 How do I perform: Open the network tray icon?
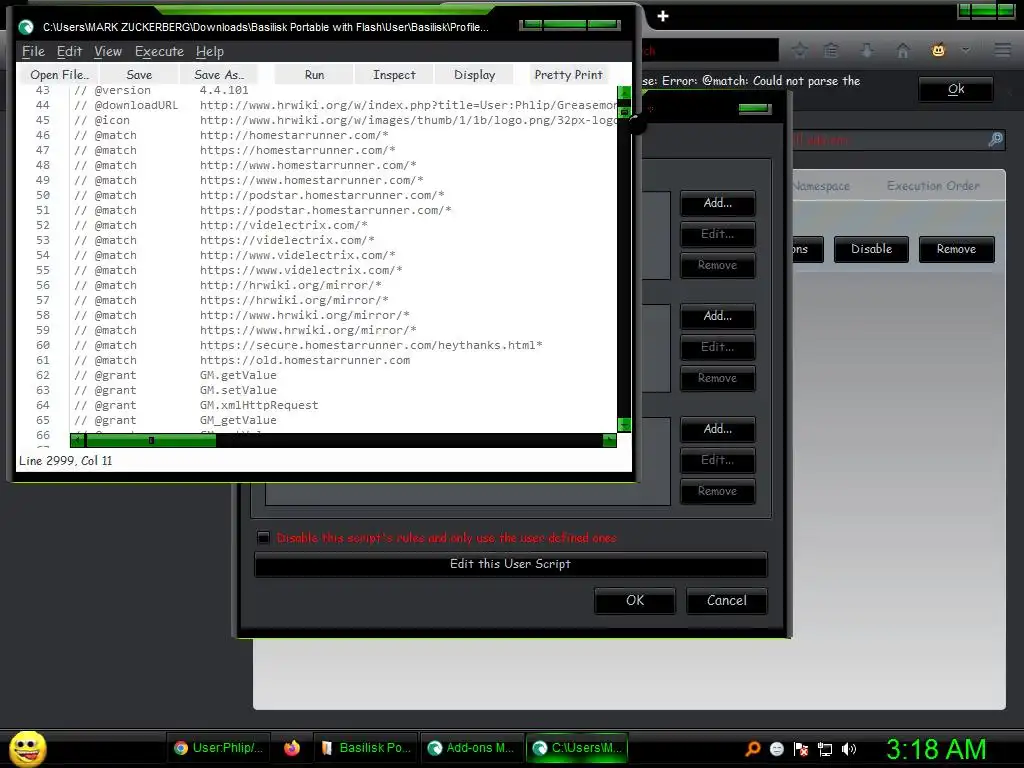pyautogui.click(x=825, y=748)
